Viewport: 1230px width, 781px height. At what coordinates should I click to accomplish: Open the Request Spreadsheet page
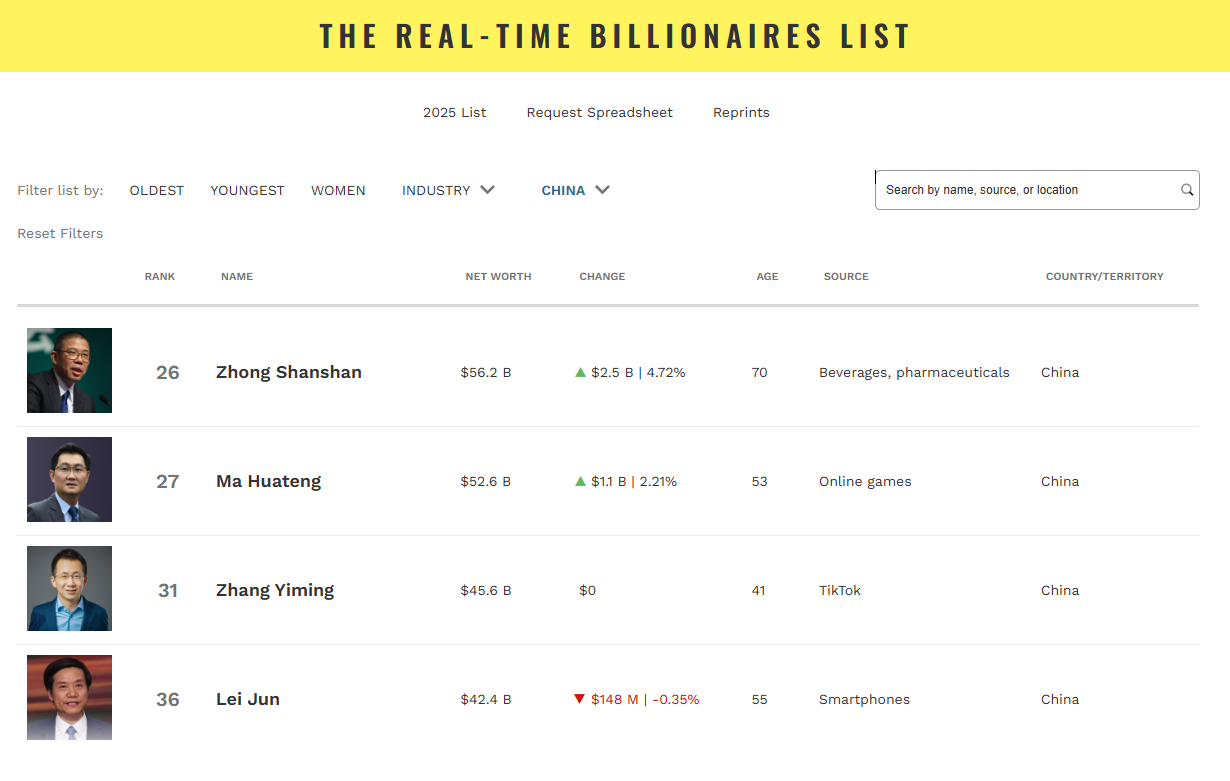click(x=600, y=112)
